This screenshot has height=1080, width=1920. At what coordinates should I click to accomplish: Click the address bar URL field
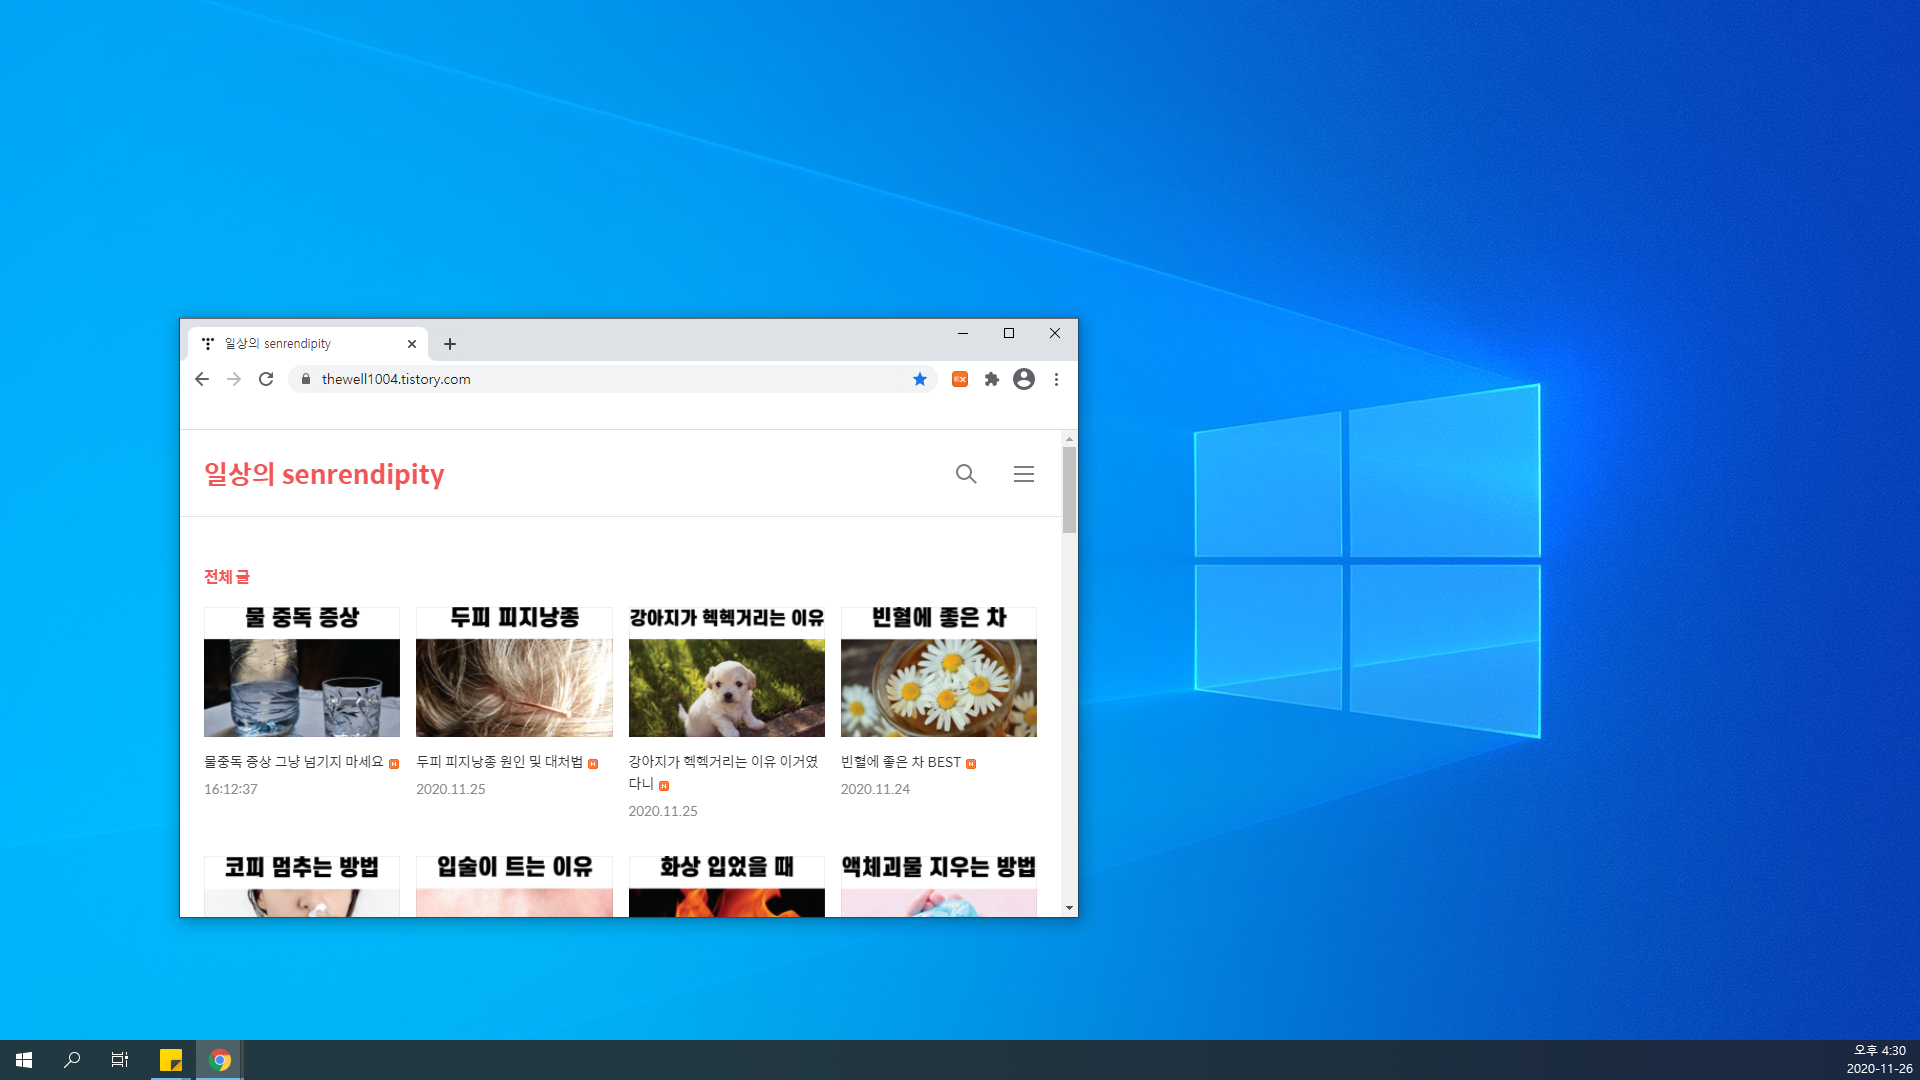[x=600, y=379]
